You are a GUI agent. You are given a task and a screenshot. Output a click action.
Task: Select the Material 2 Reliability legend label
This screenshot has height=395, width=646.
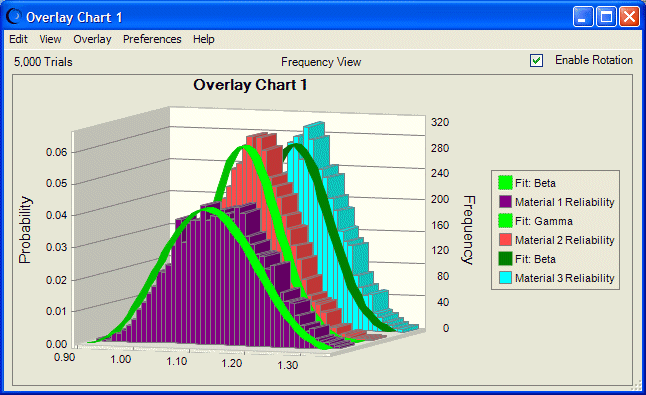coord(564,240)
